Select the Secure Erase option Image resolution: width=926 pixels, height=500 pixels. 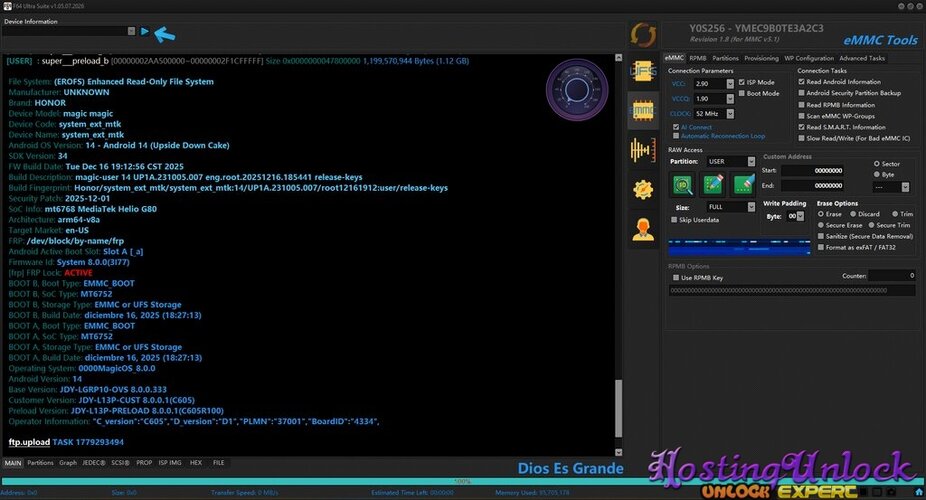(x=821, y=225)
